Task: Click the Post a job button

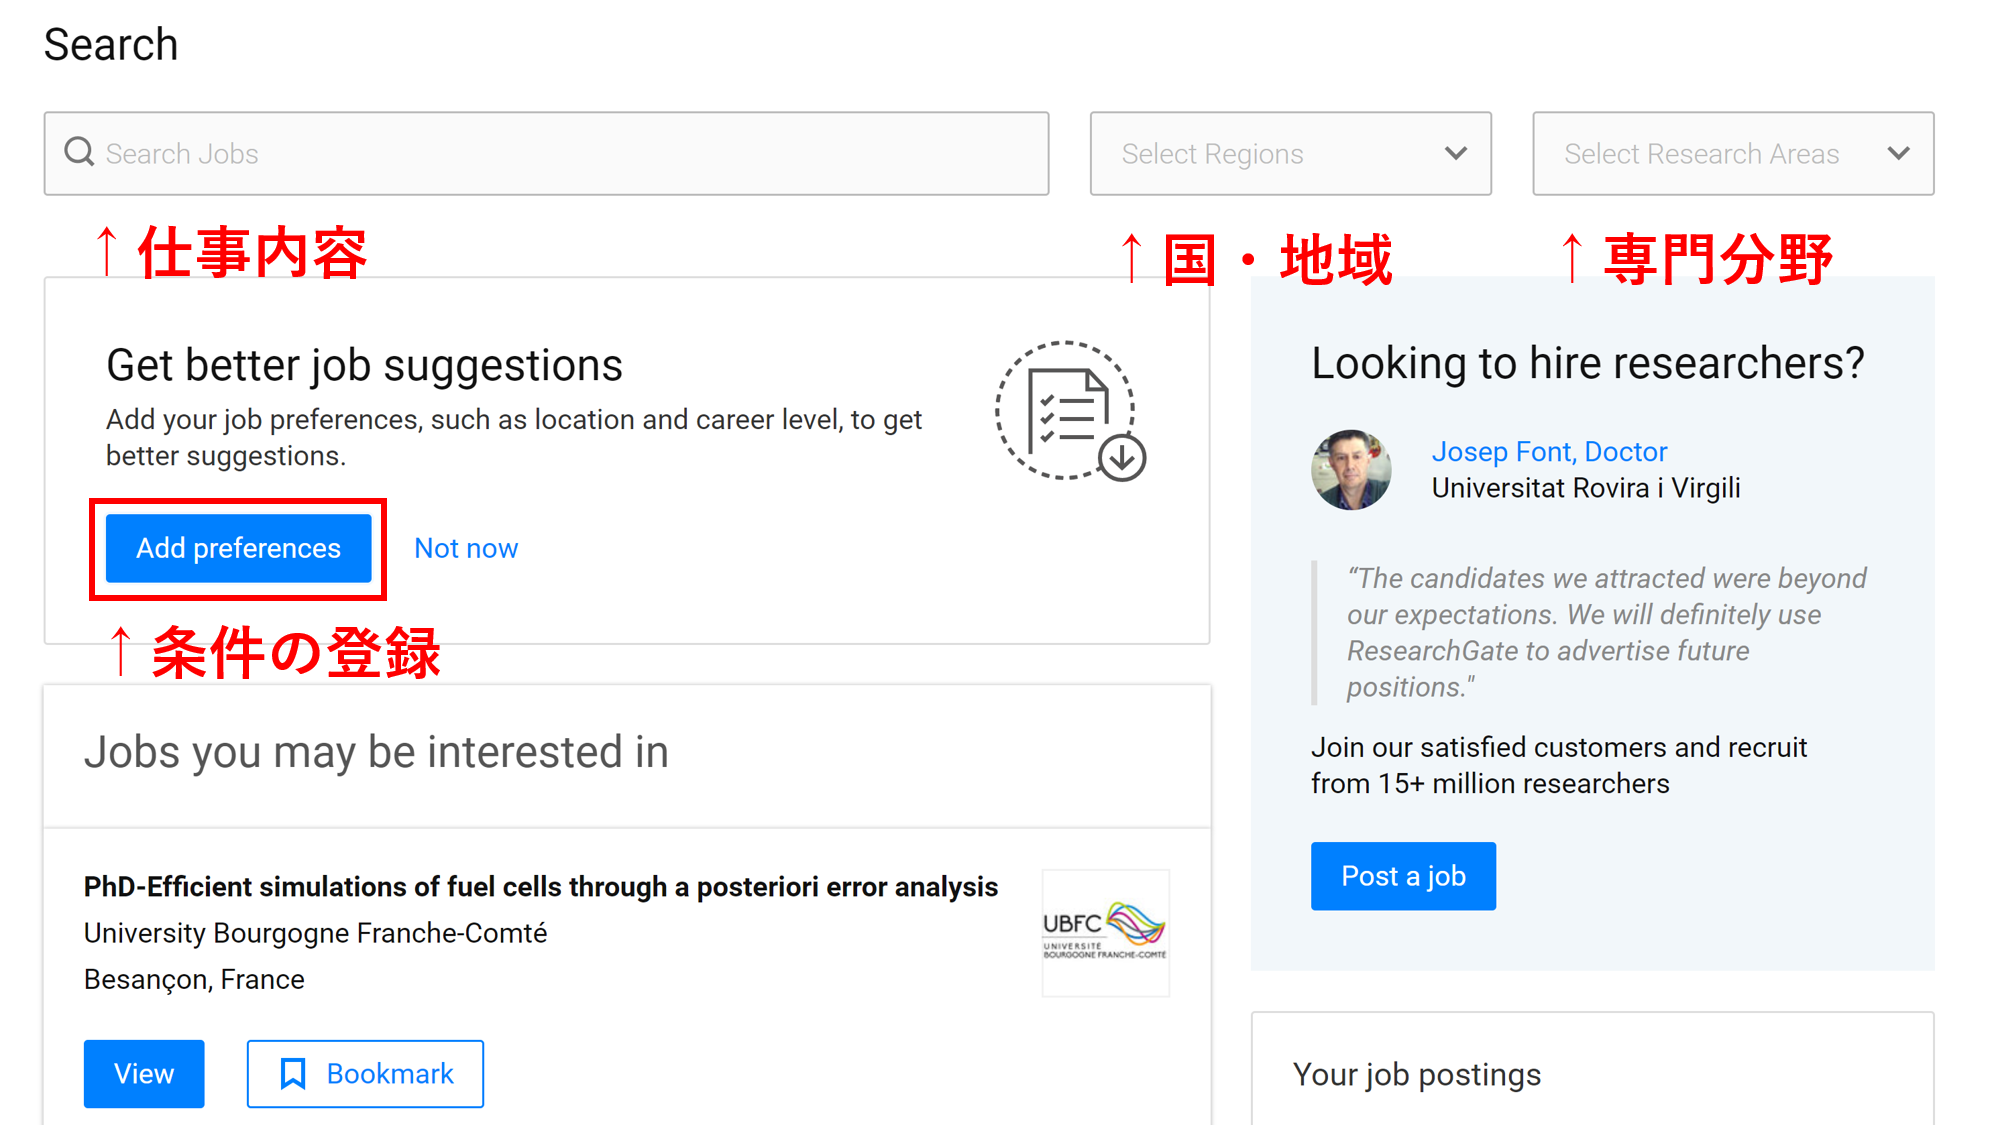Action: tap(1403, 876)
